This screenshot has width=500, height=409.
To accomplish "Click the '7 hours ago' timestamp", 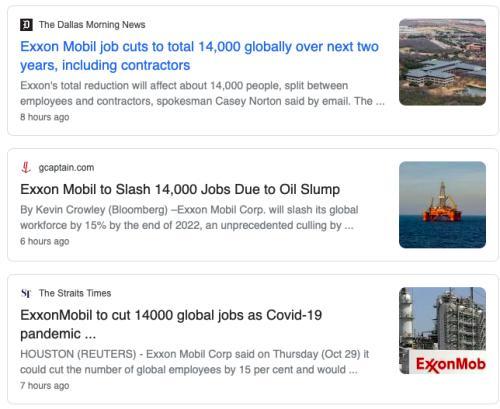I will pyautogui.click(x=45, y=386).
